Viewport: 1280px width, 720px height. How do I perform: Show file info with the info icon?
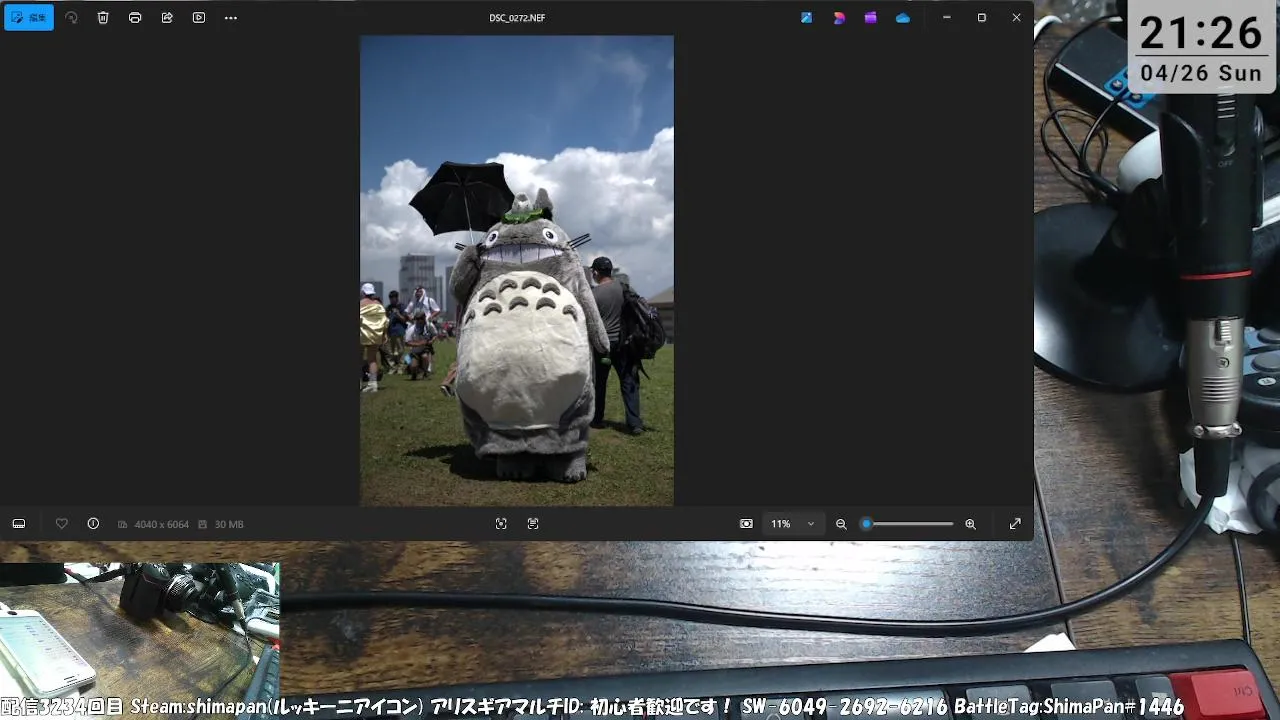93,524
